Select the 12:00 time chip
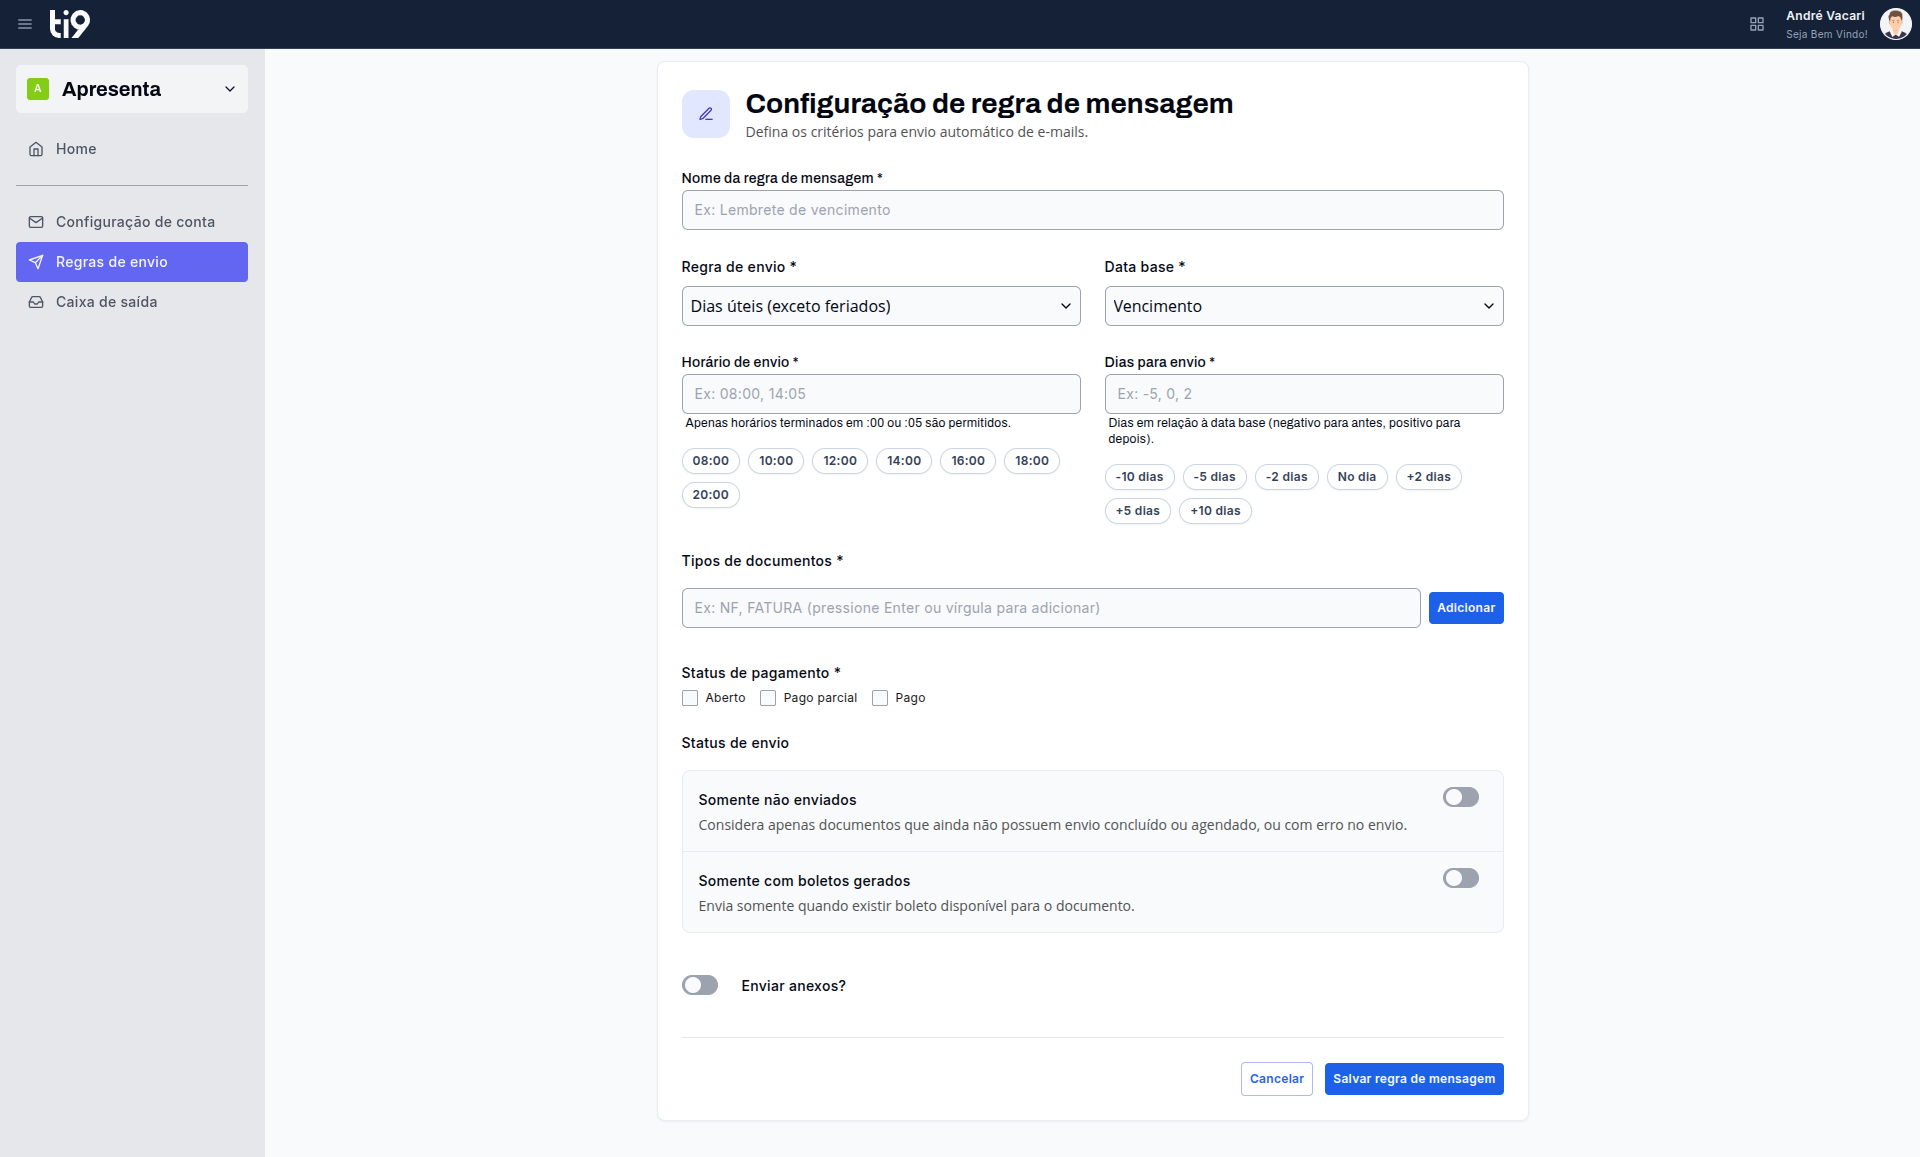The width and height of the screenshot is (1920, 1157). tap(840, 461)
